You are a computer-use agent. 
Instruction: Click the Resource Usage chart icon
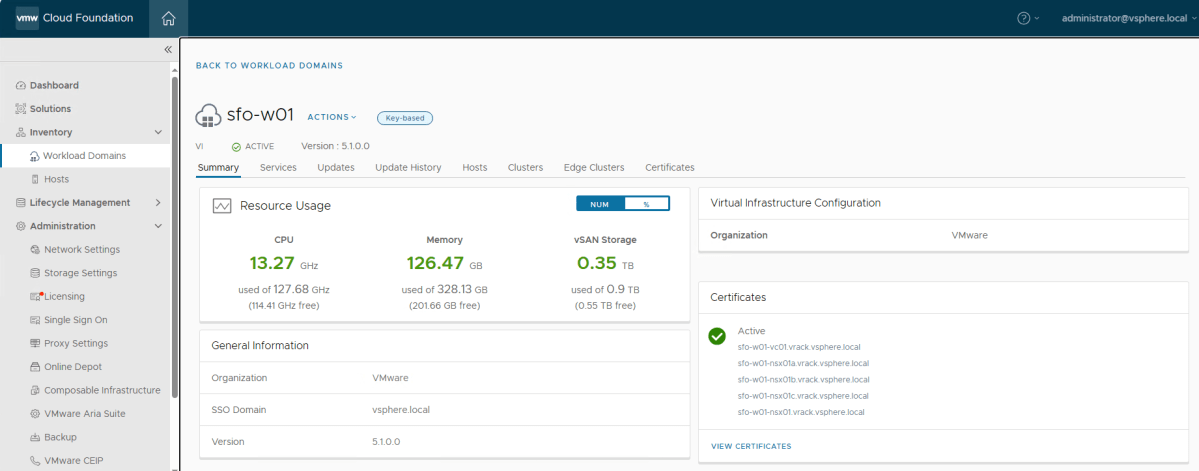point(222,206)
